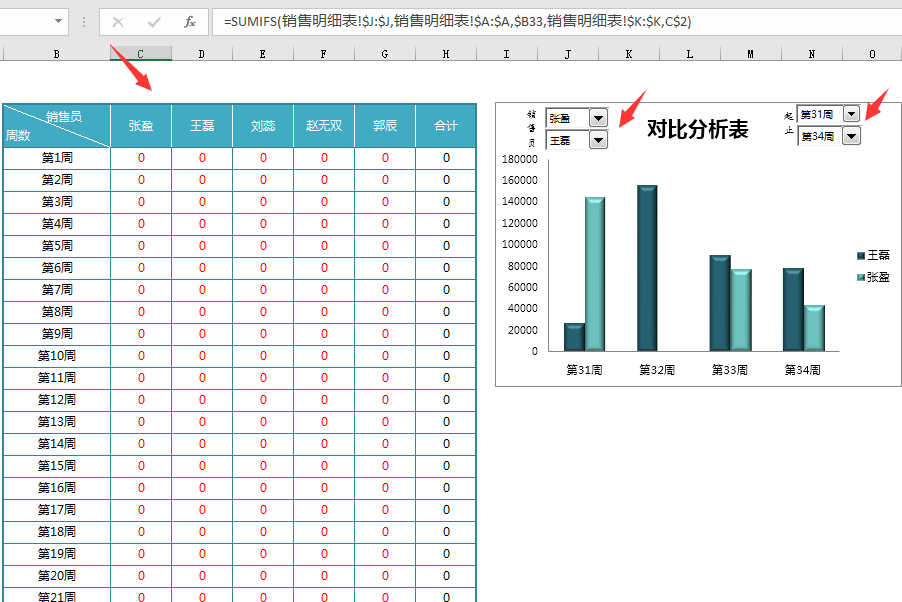Select the 第10周 row label cell
The height and width of the screenshot is (602, 902).
pos(57,356)
